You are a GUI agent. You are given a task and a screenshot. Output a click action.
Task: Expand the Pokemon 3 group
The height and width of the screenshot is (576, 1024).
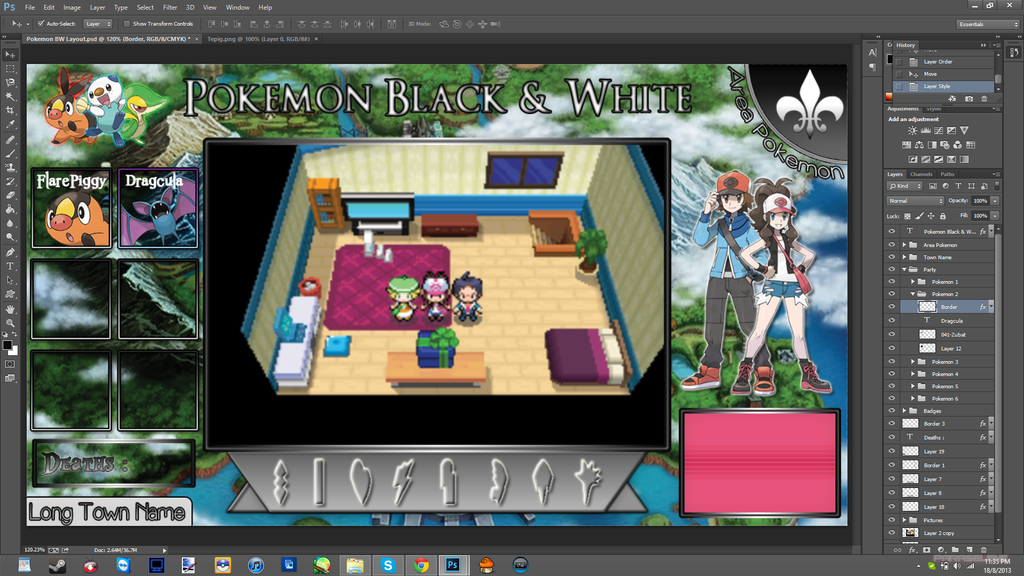(913, 361)
